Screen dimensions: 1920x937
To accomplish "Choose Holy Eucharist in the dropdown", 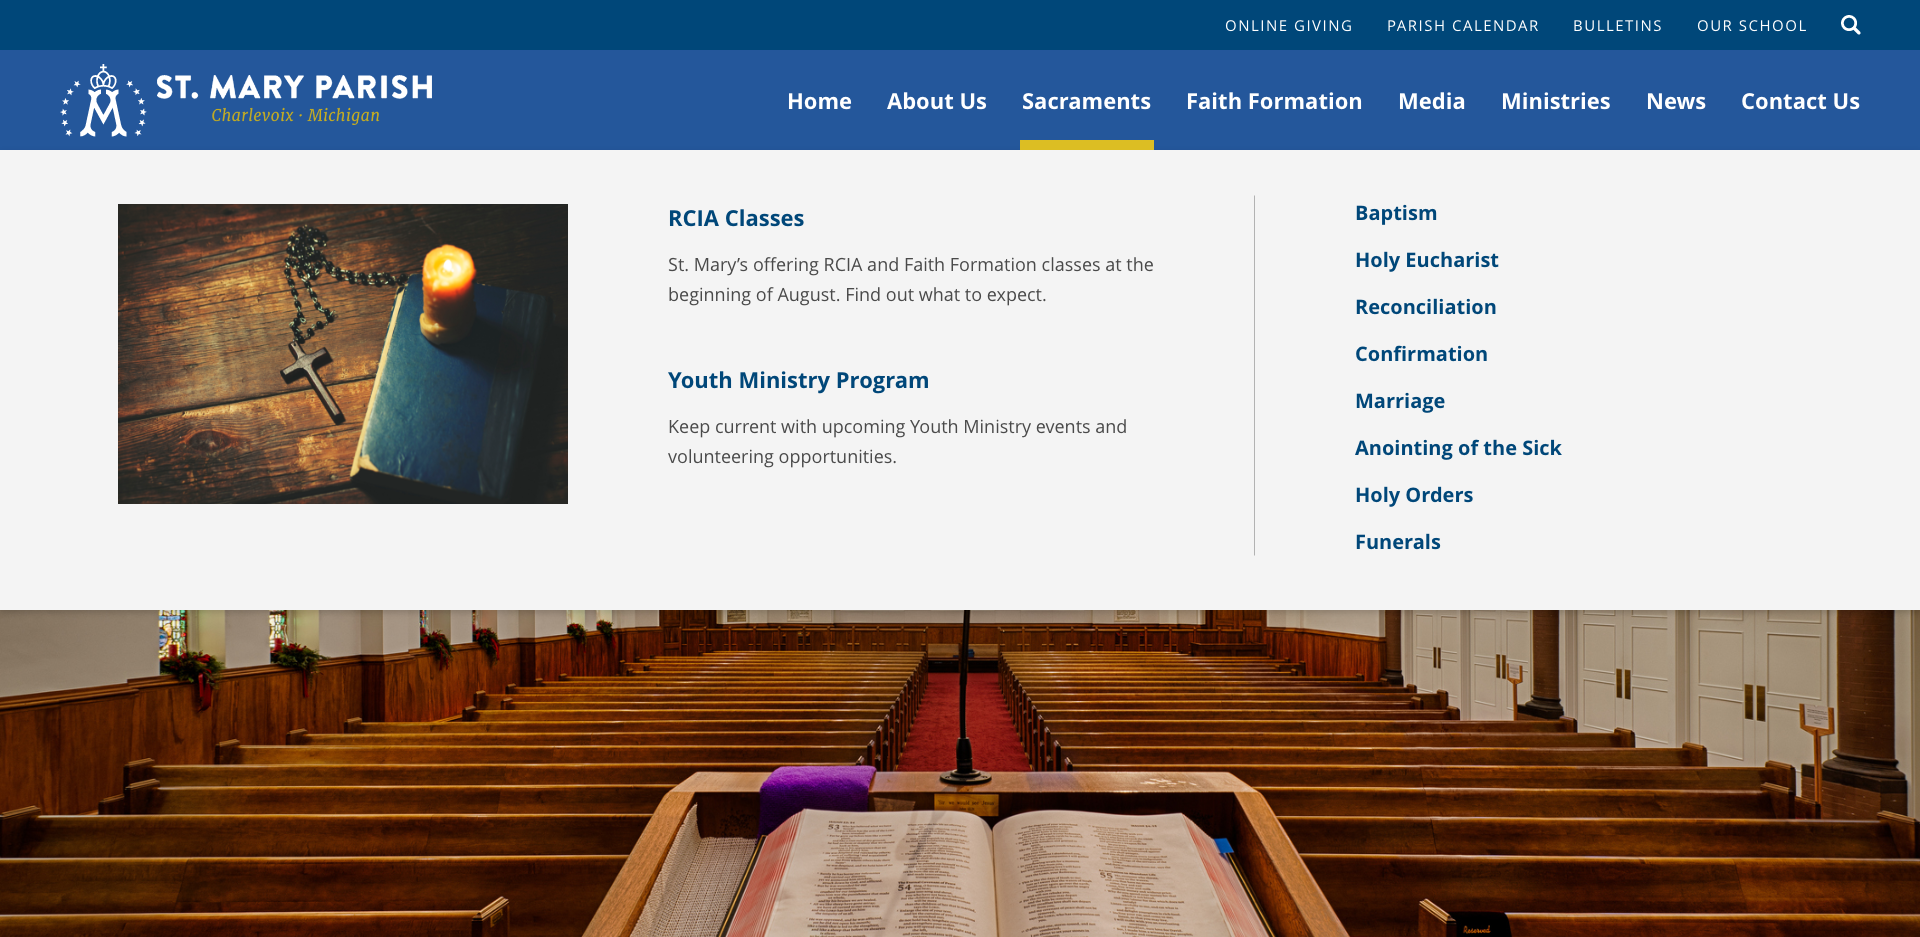I will [1426, 260].
